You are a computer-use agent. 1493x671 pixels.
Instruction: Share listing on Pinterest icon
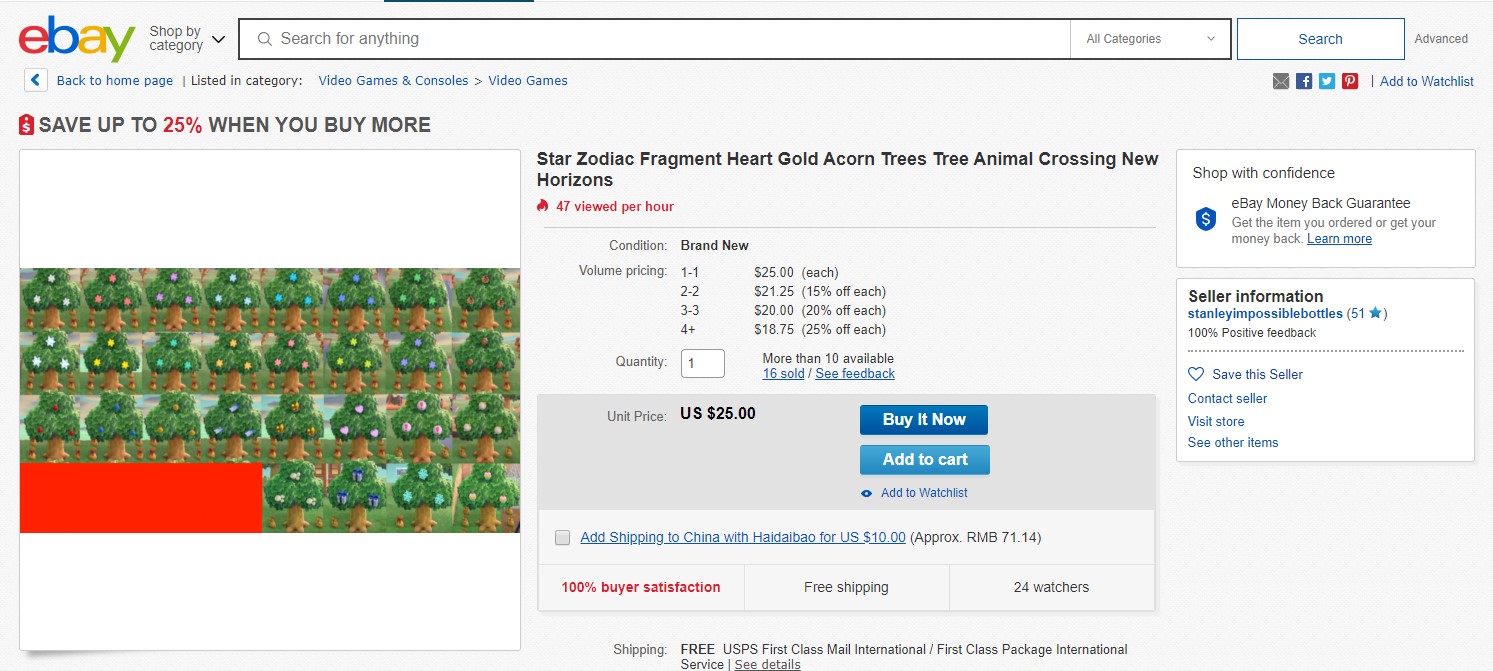[x=1350, y=81]
